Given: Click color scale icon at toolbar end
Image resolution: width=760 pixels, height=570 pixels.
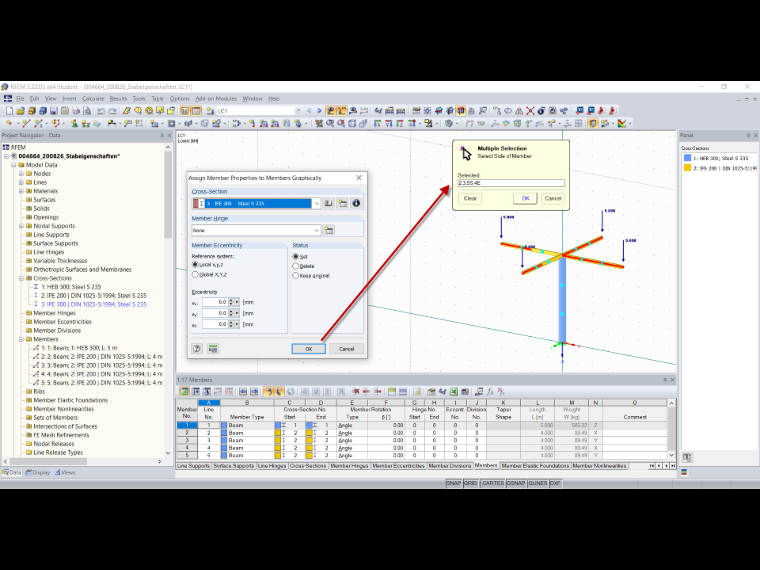Looking at the screenshot, I should (x=622, y=124).
